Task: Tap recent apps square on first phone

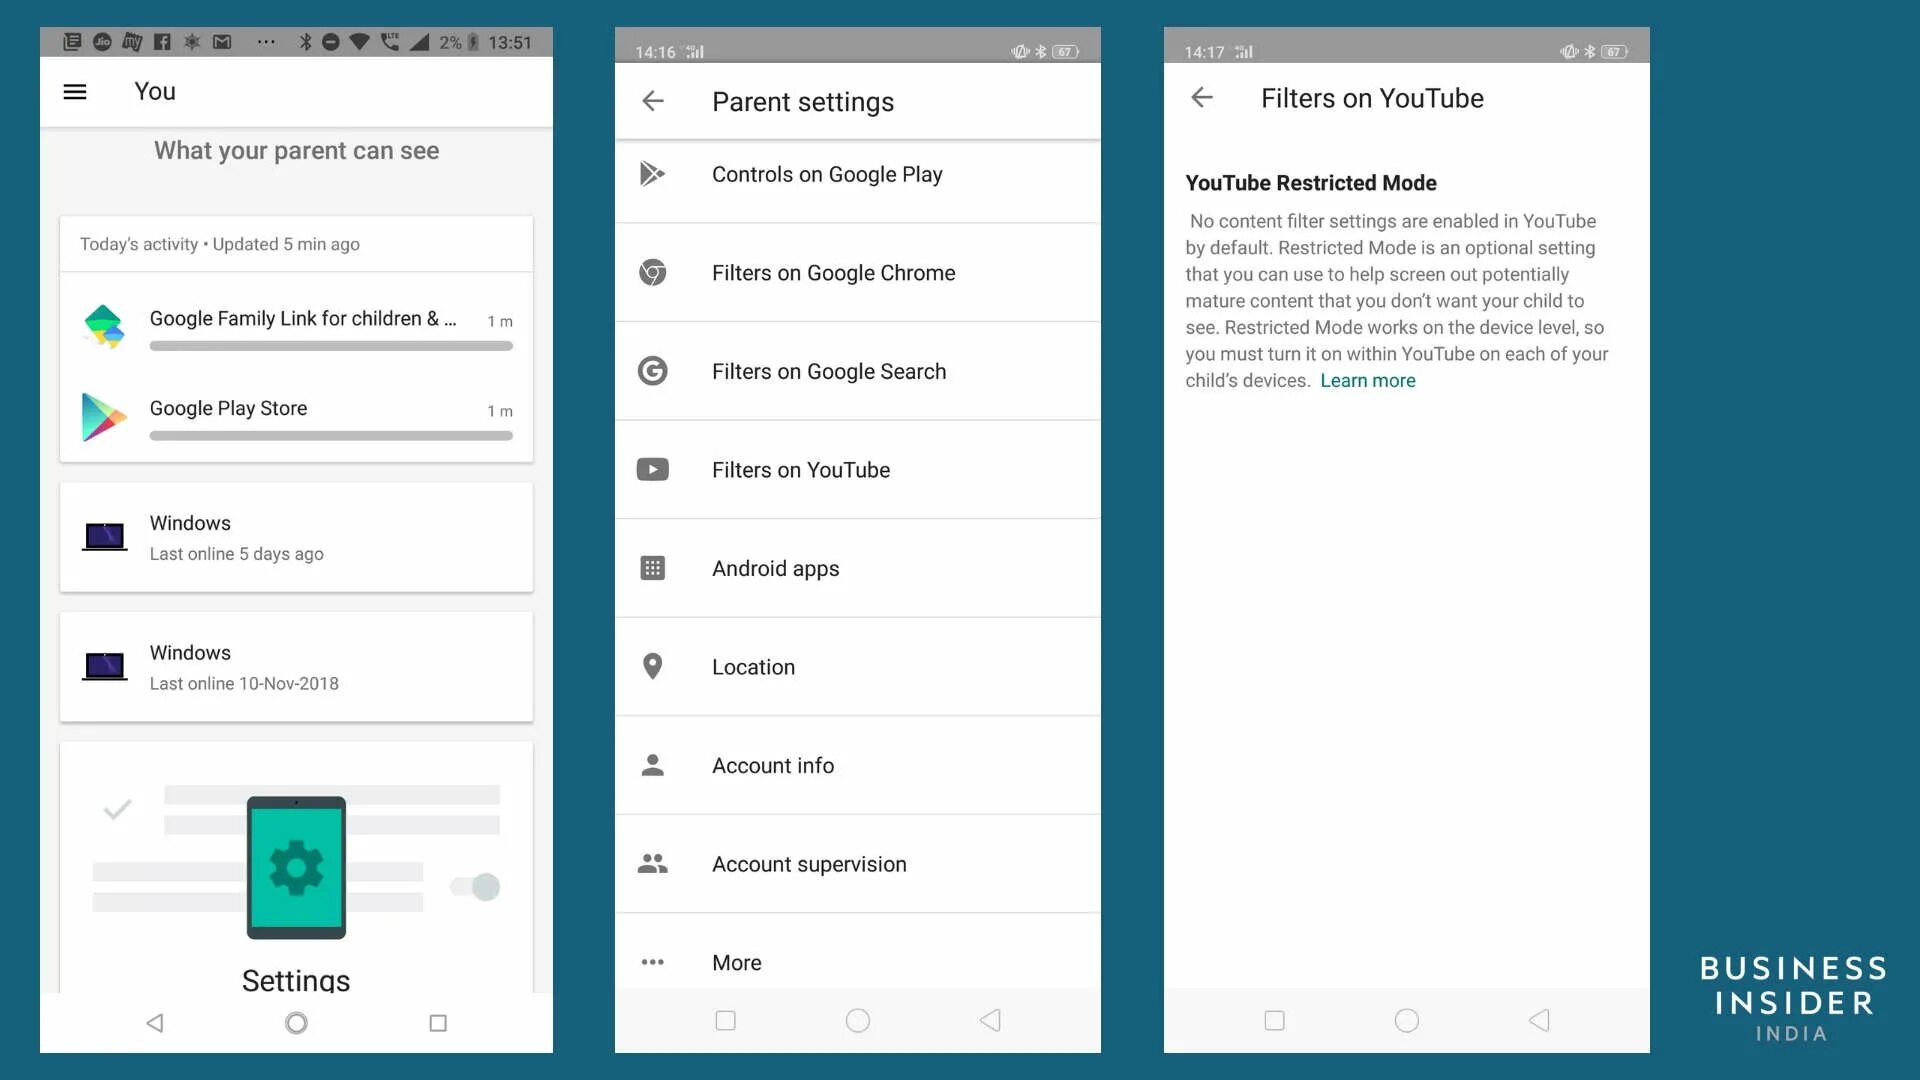Action: pos(438,1023)
